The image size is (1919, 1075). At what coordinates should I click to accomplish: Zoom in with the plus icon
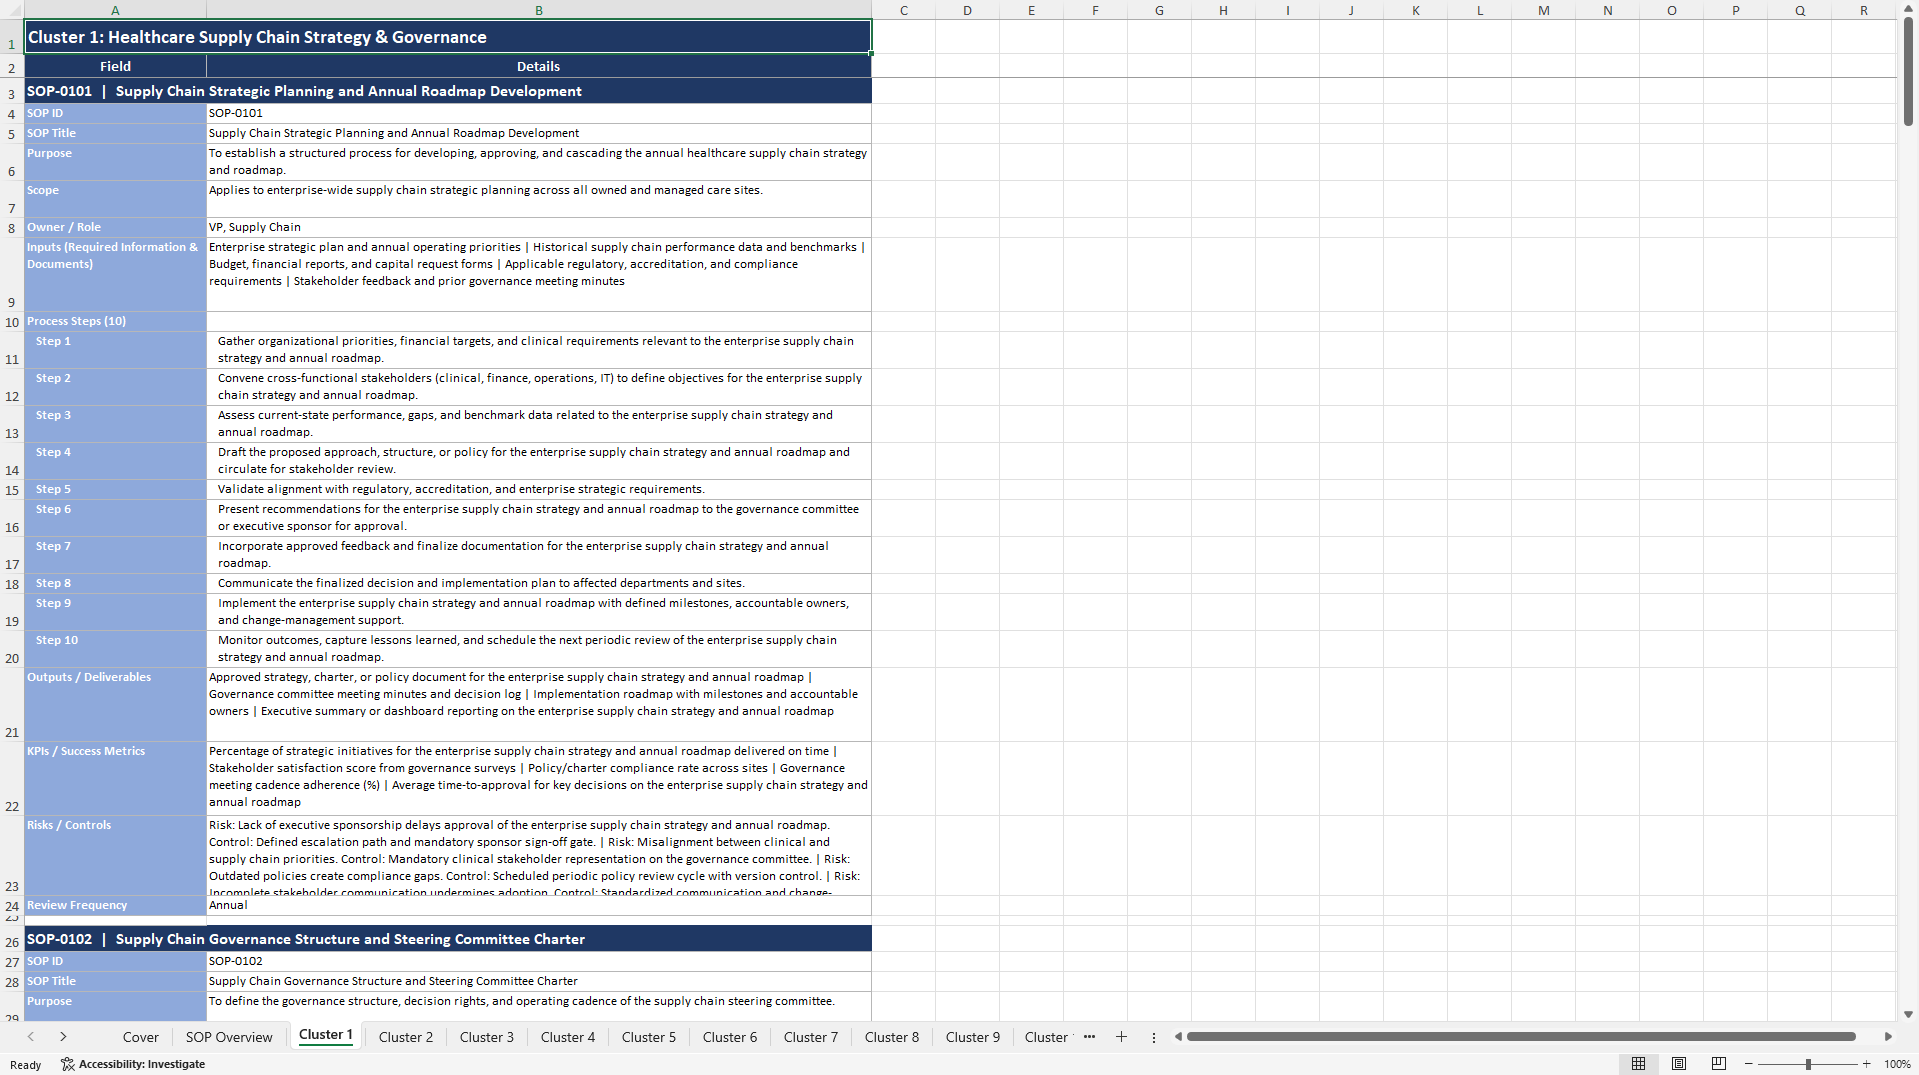[x=1866, y=1064]
